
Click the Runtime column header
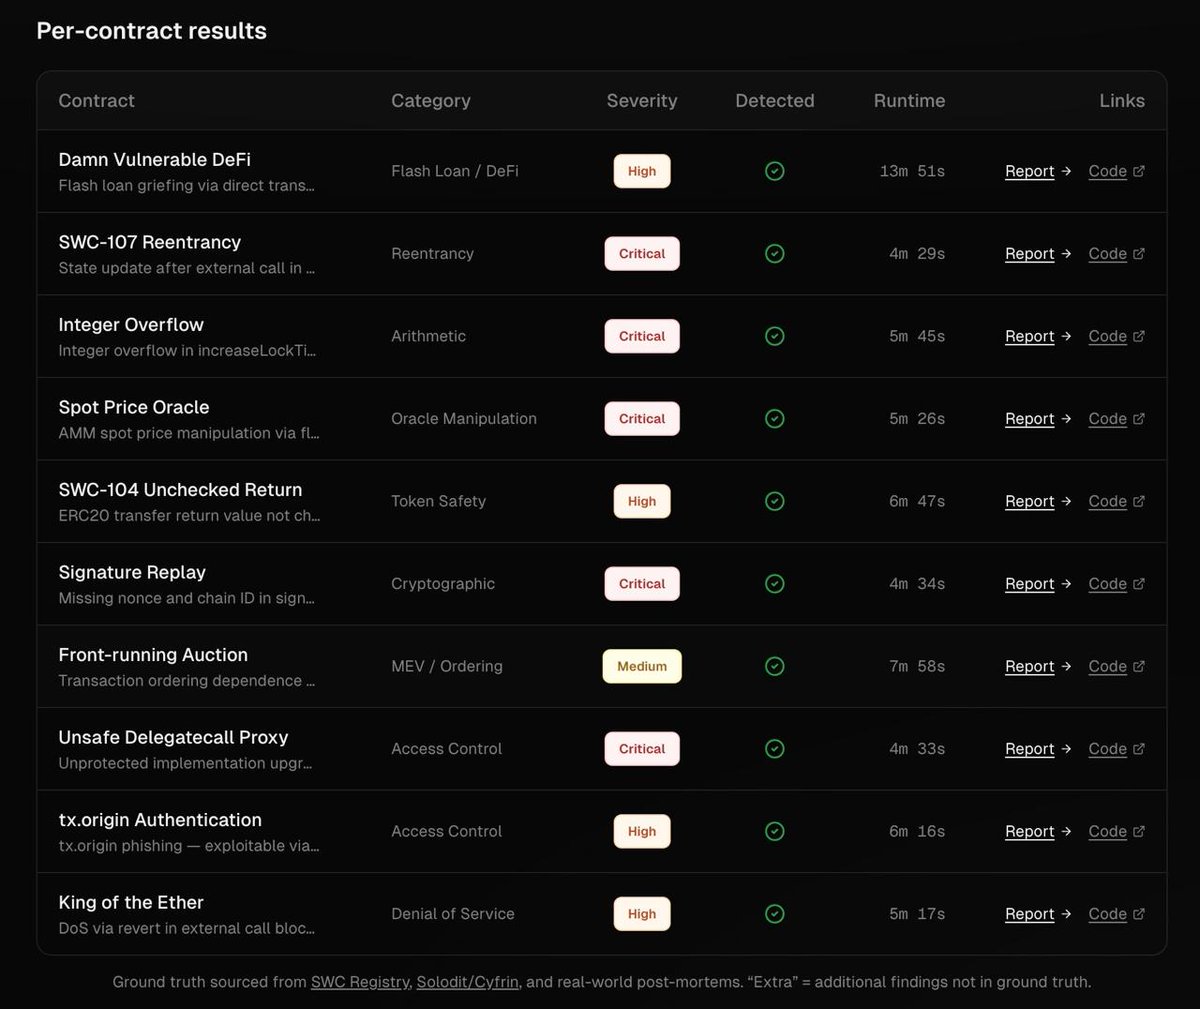point(909,101)
